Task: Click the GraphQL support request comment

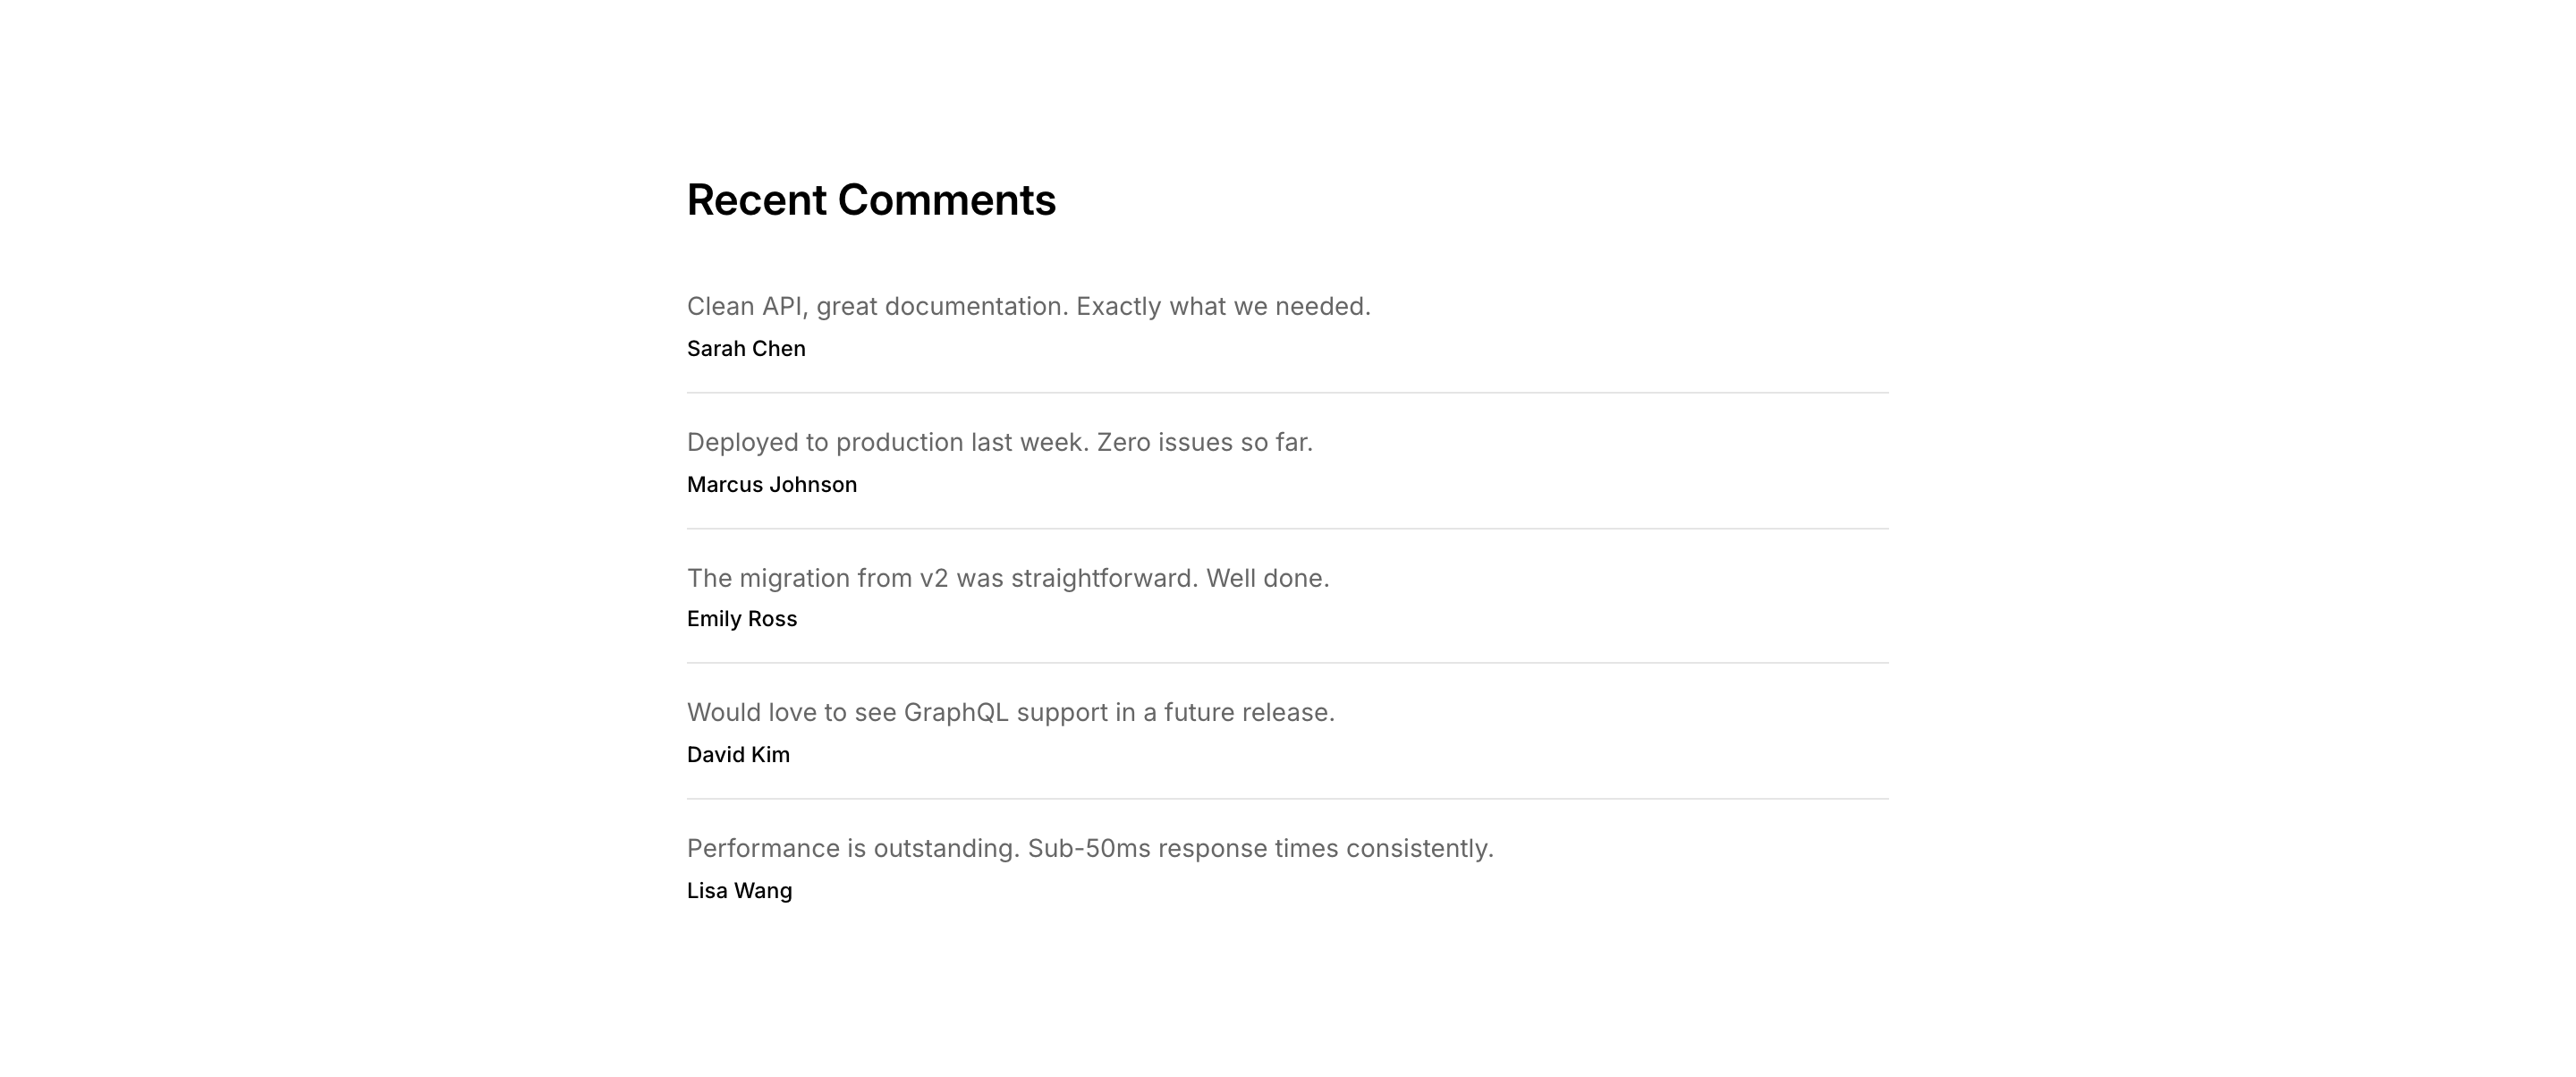Action: point(1010,713)
